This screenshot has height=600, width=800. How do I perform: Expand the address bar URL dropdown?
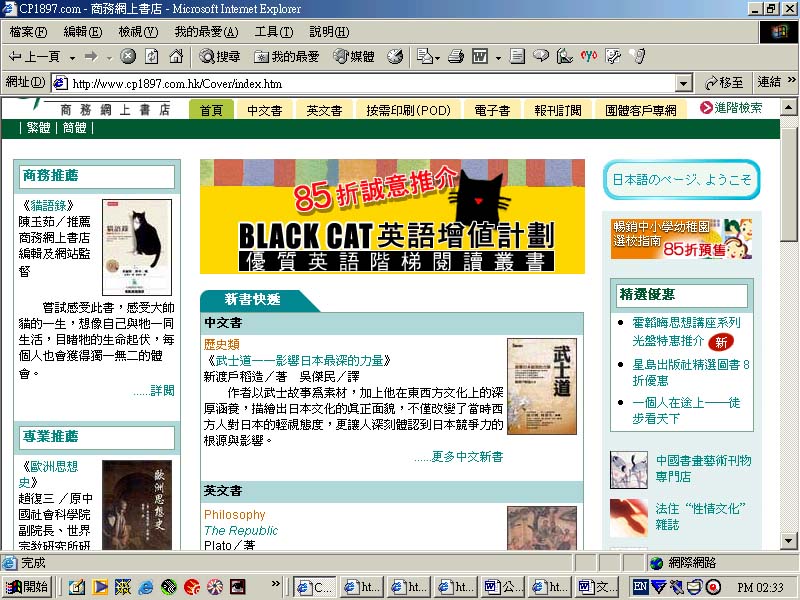pyautogui.click(x=684, y=83)
